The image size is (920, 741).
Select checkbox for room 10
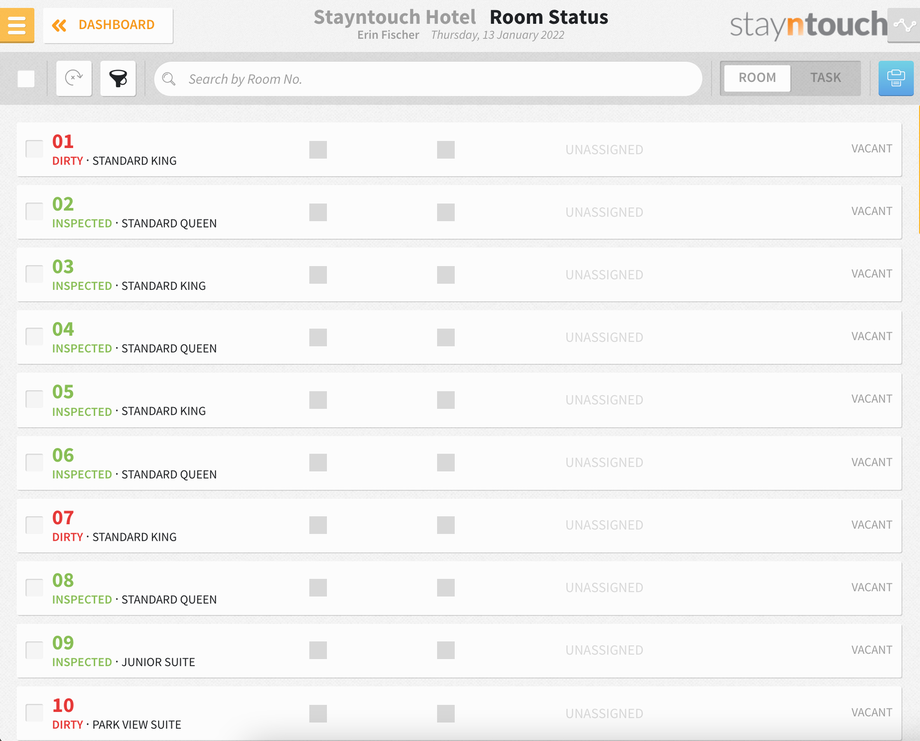point(34,713)
